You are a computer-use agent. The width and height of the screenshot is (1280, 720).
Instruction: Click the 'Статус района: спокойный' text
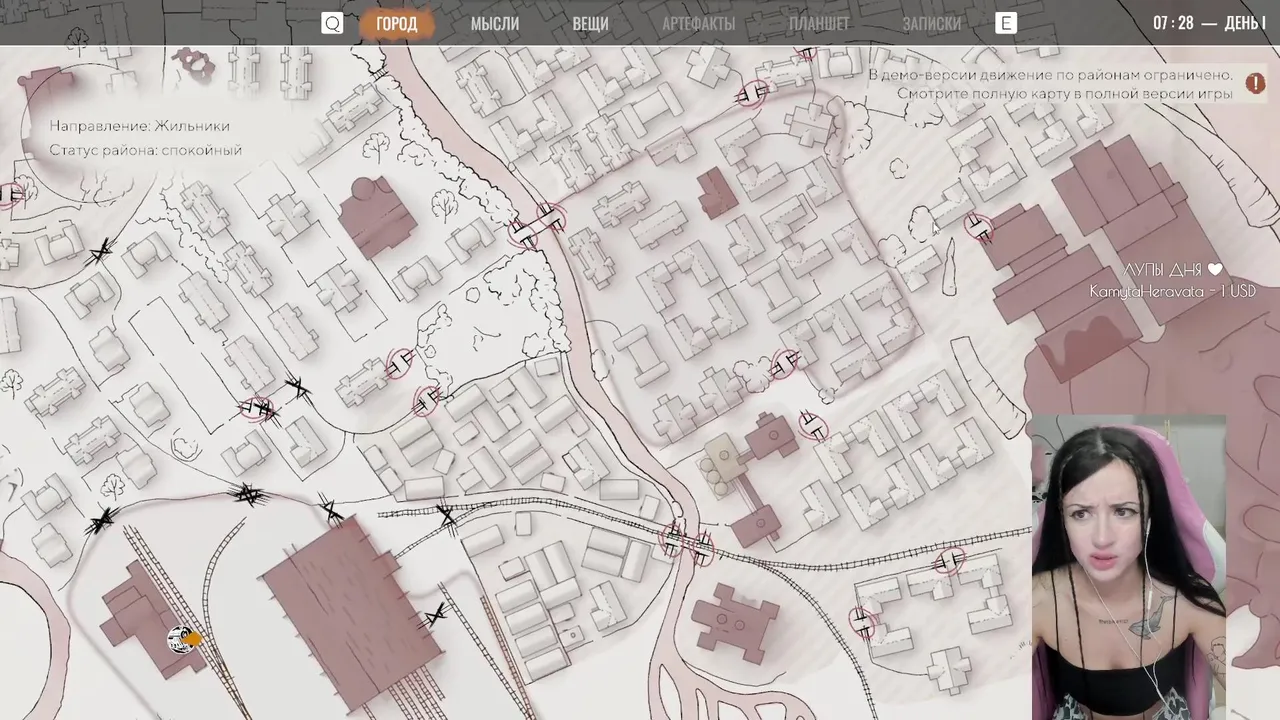(146, 150)
